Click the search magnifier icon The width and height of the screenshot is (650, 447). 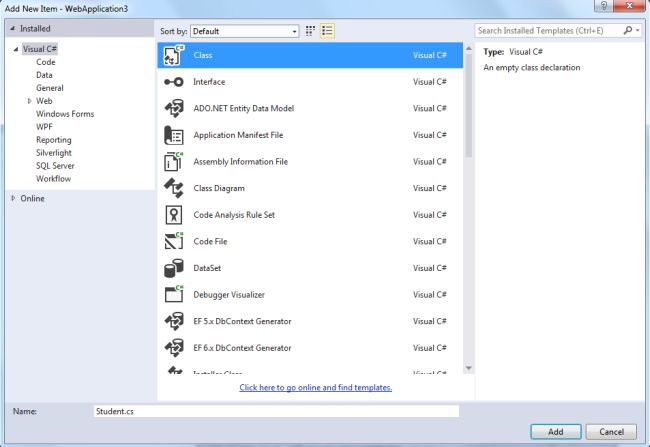click(628, 30)
